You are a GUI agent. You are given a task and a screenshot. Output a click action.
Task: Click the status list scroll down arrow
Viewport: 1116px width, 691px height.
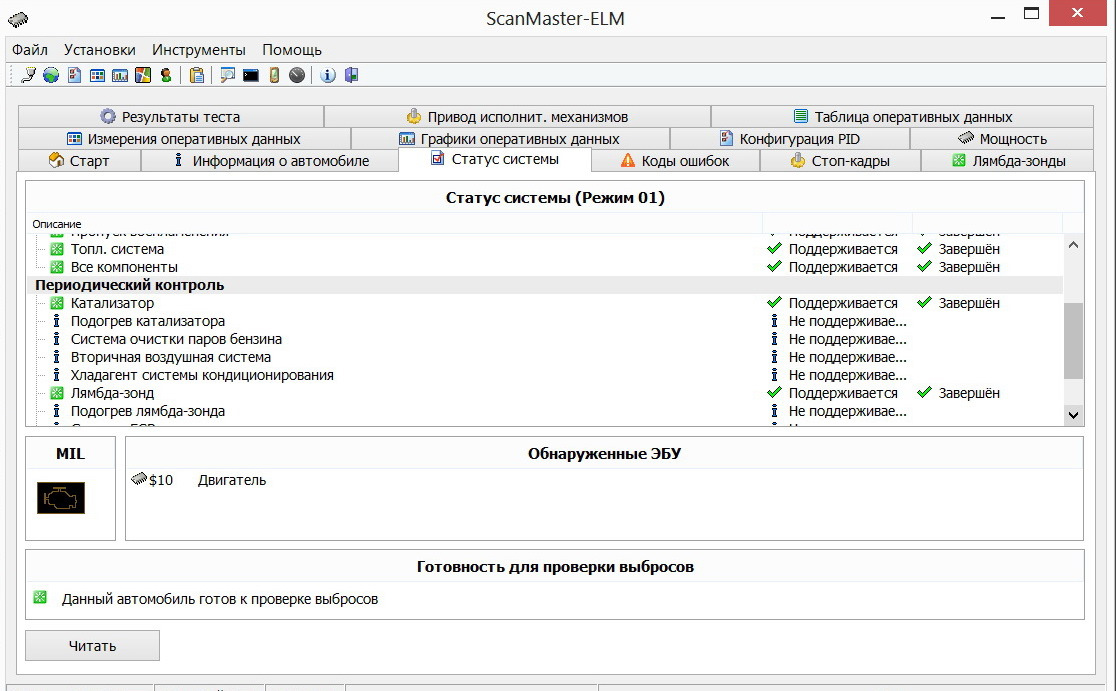[1074, 414]
